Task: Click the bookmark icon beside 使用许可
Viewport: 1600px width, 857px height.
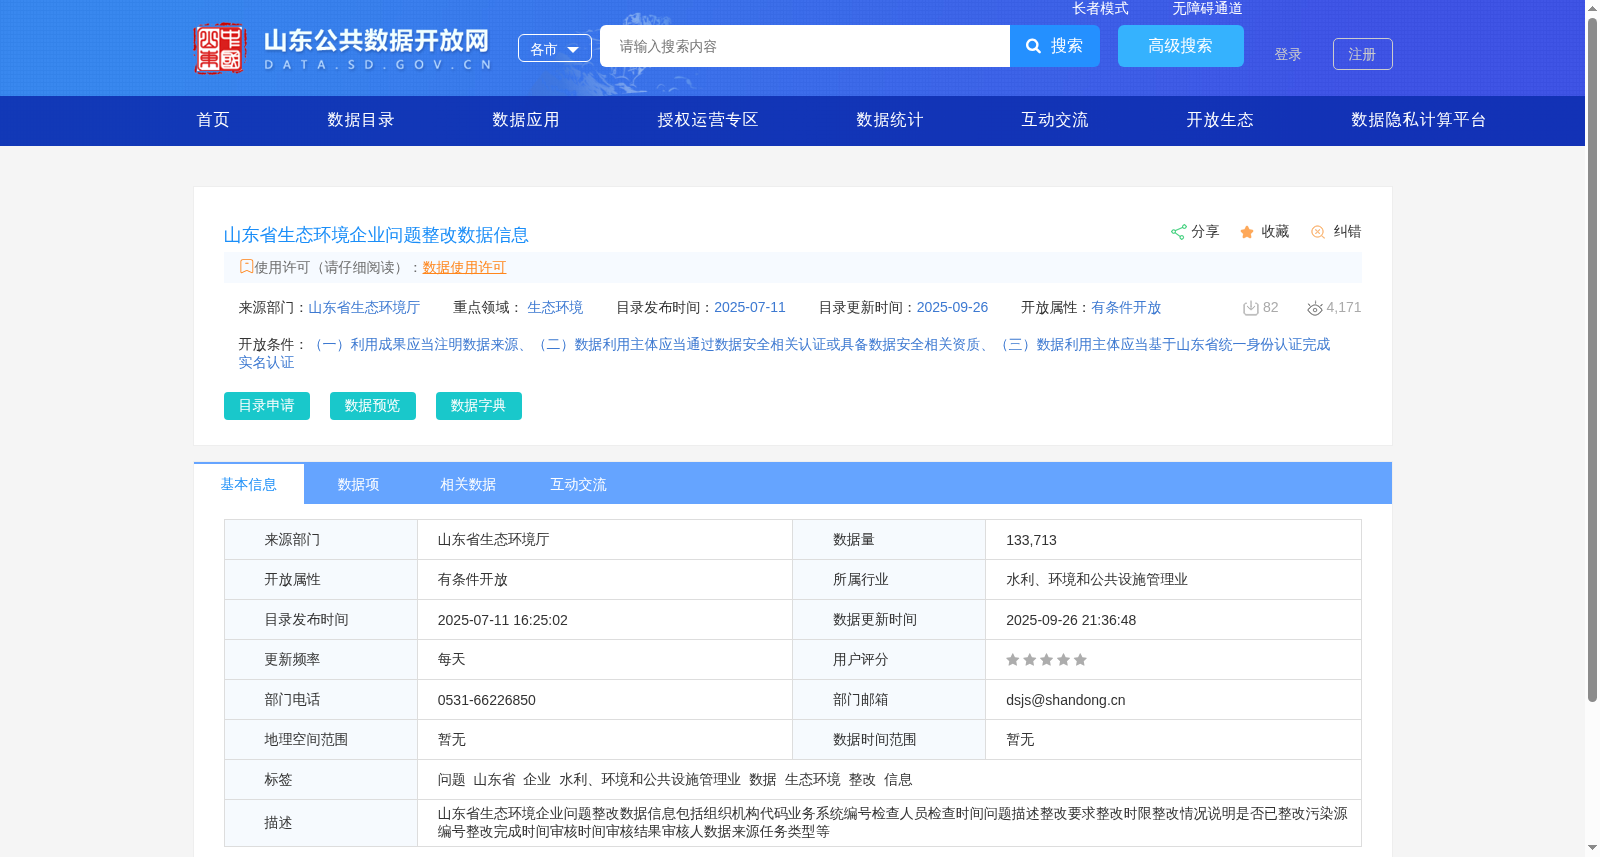Action: point(246,267)
